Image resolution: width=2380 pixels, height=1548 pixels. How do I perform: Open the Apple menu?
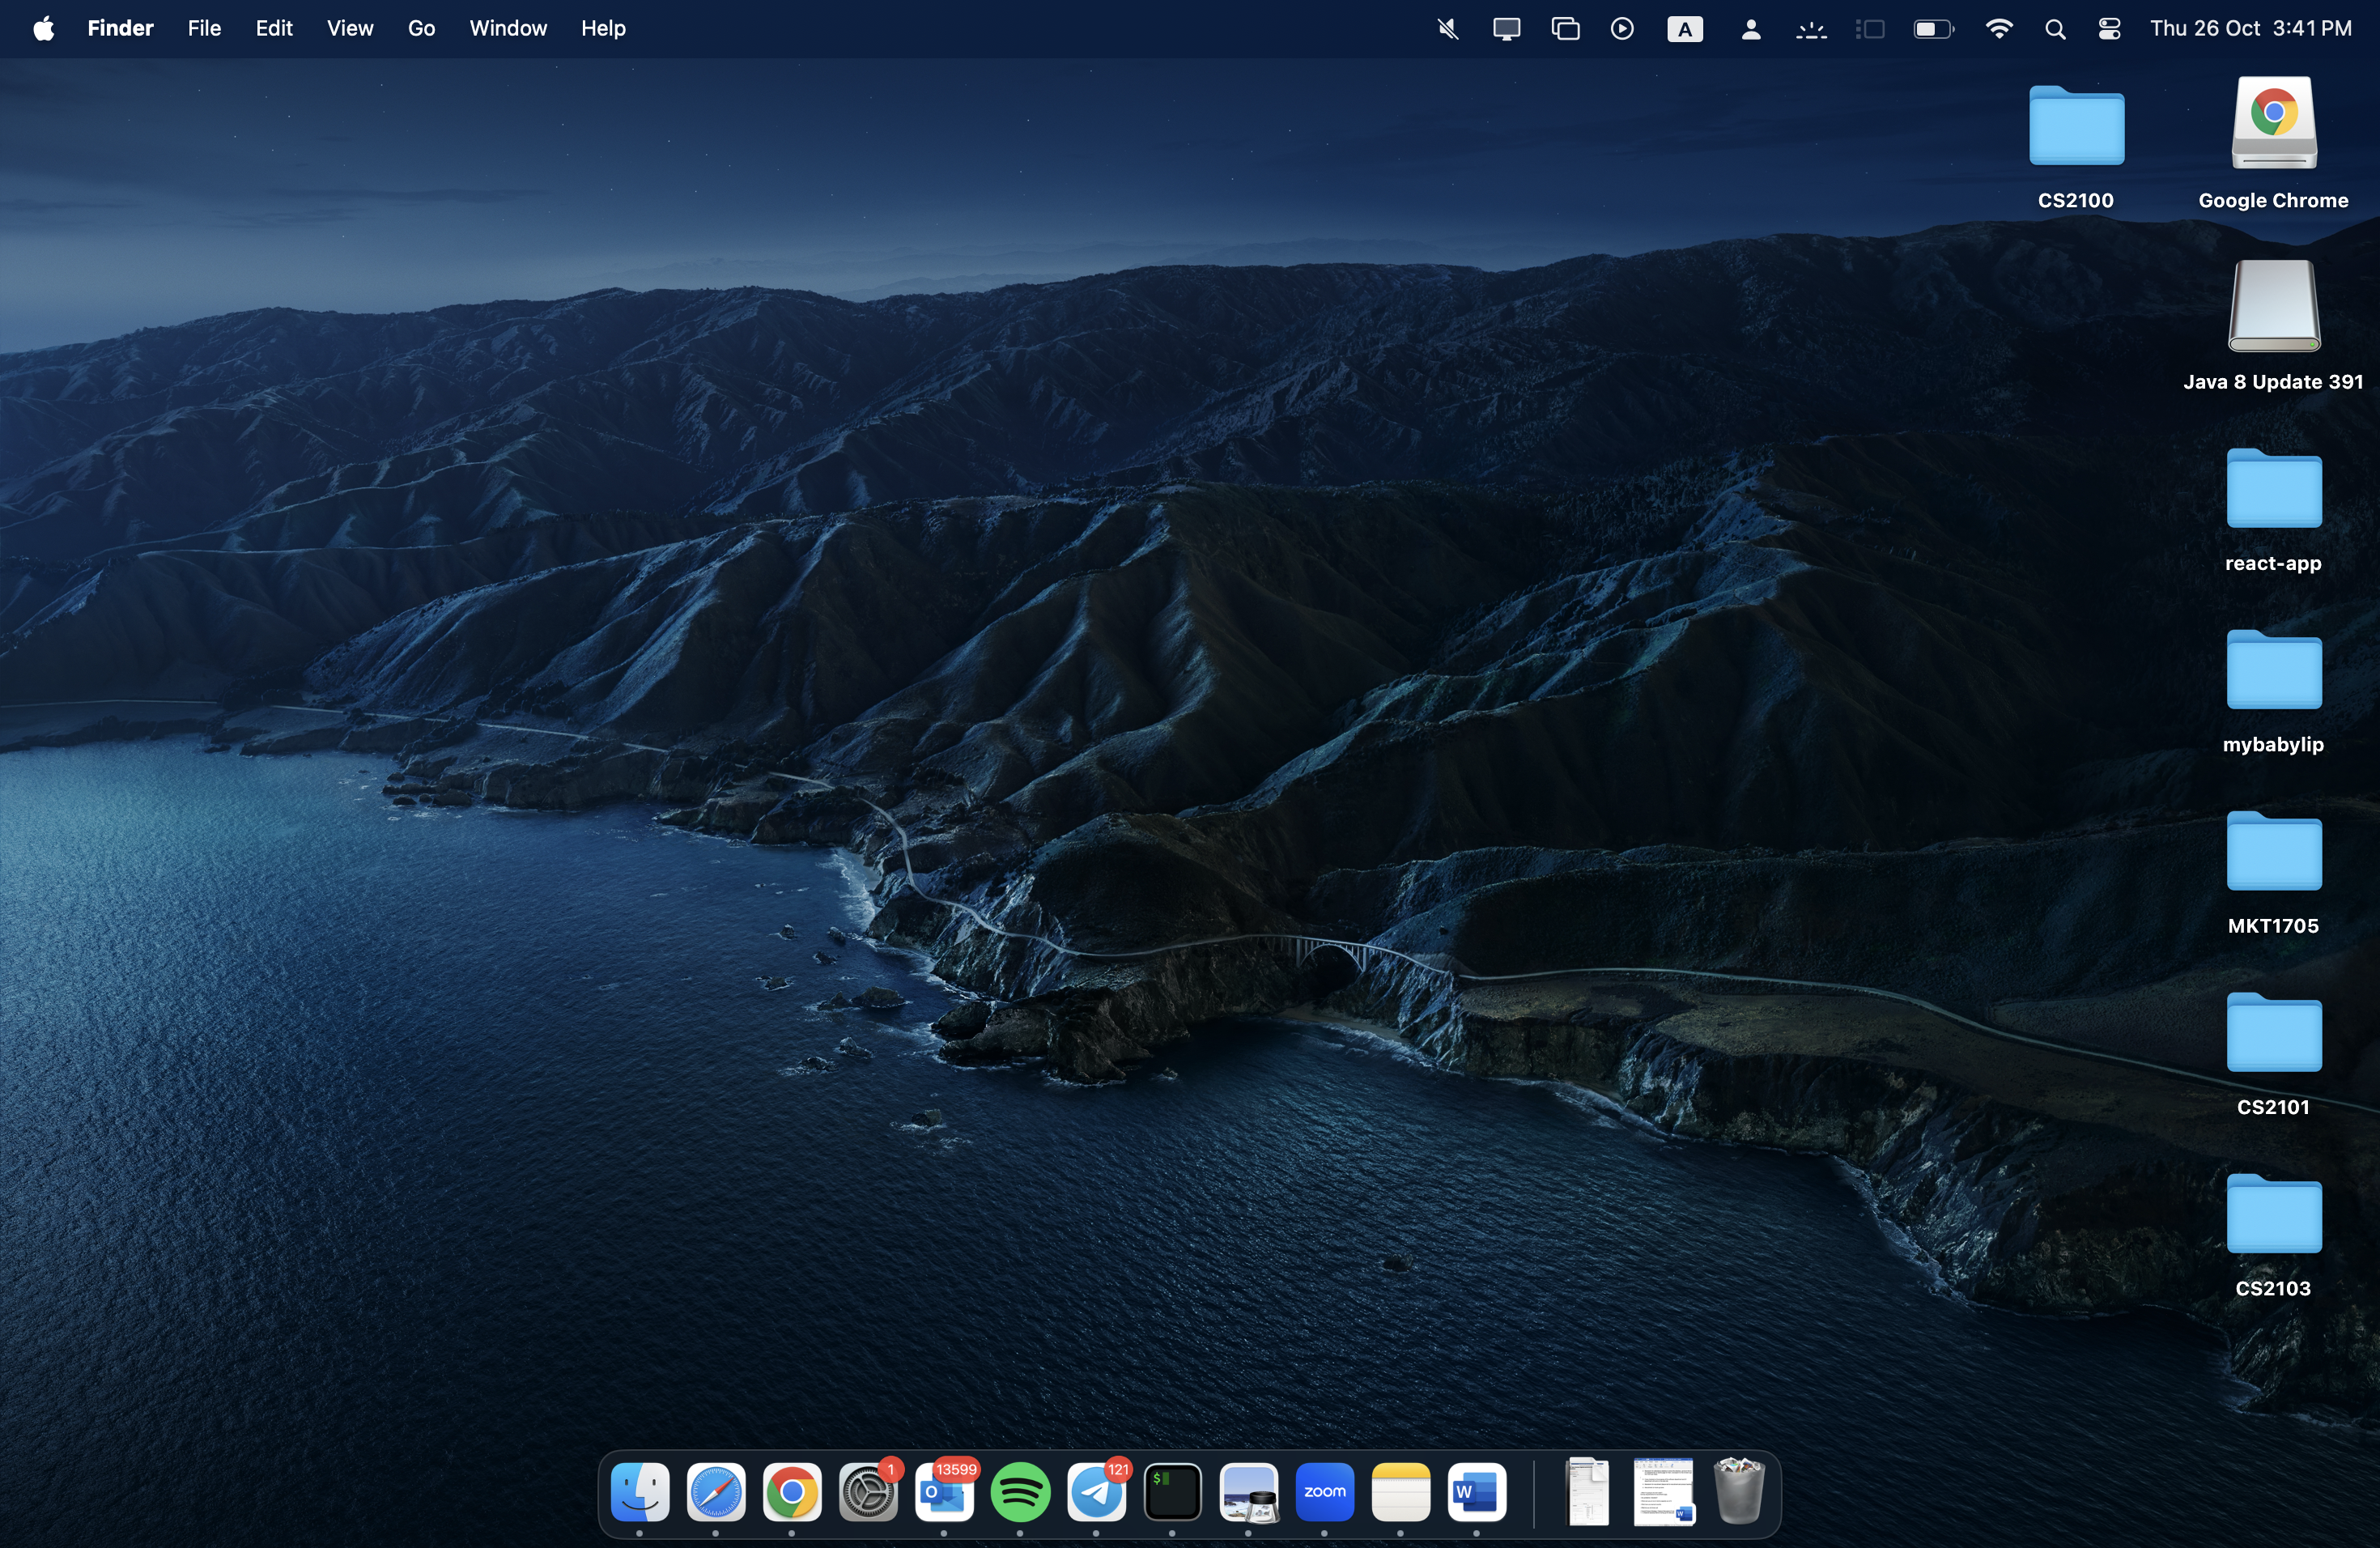point(43,29)
